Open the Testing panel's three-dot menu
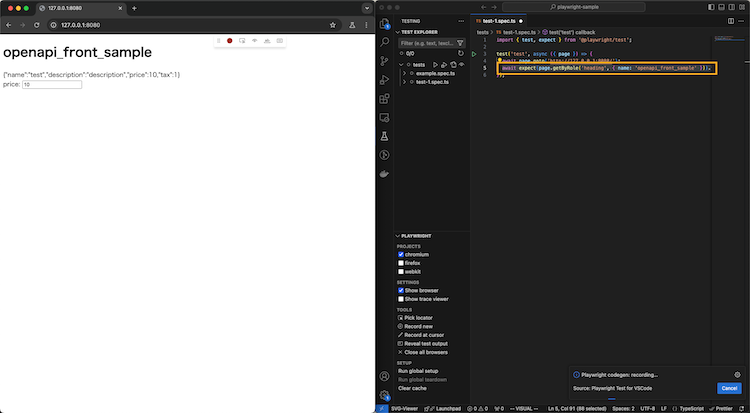This screenshot has width=750, height=413. coord(461,21)
